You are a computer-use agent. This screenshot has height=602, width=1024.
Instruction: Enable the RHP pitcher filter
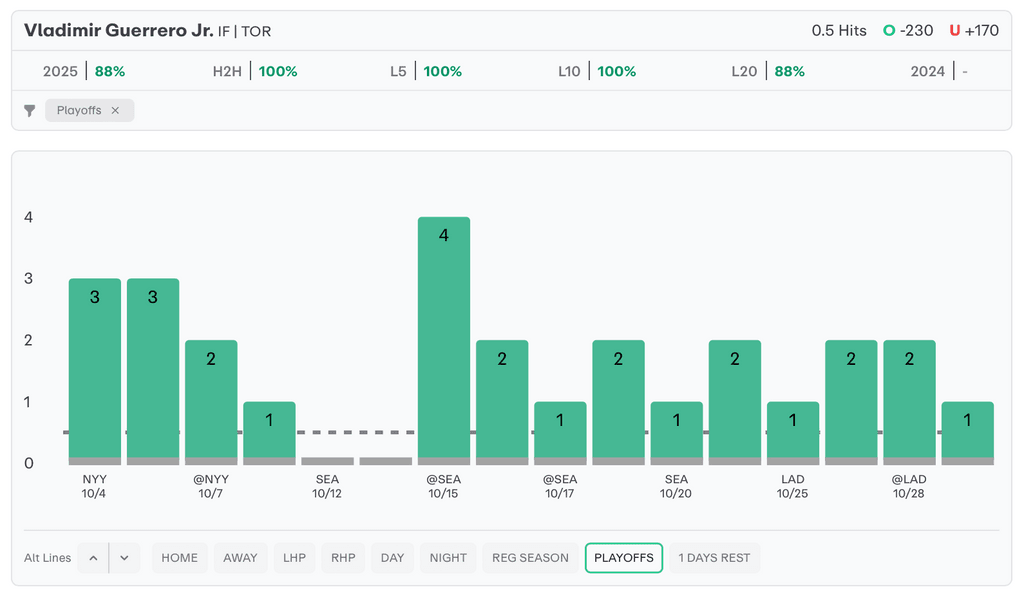point(343,558)
